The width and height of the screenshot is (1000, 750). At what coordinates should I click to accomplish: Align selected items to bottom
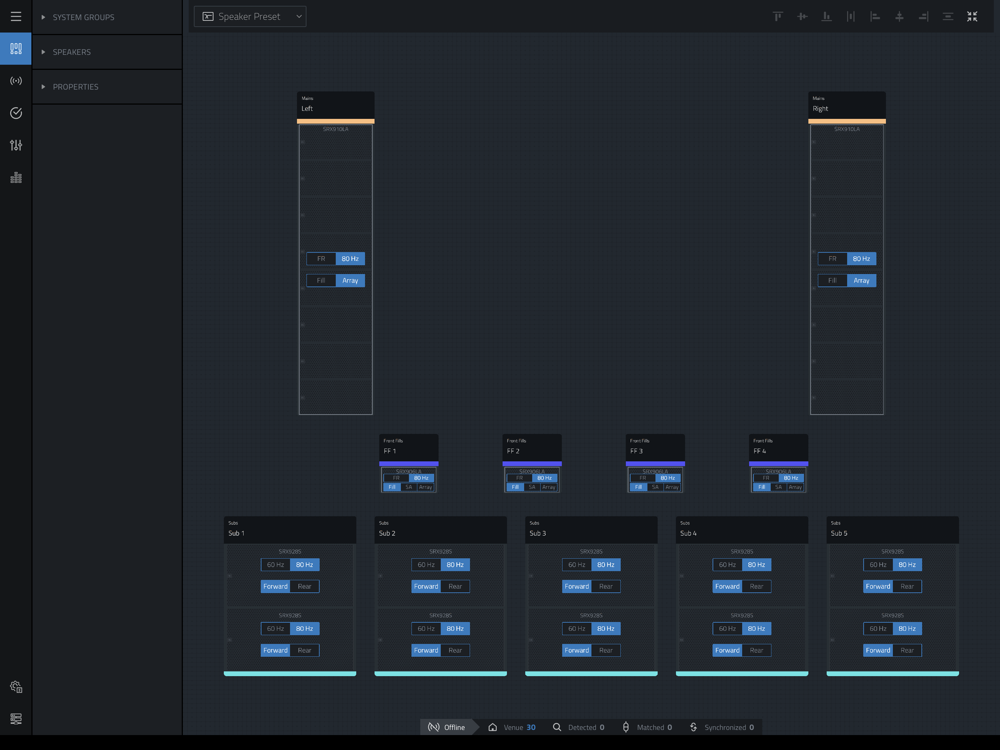827,17
